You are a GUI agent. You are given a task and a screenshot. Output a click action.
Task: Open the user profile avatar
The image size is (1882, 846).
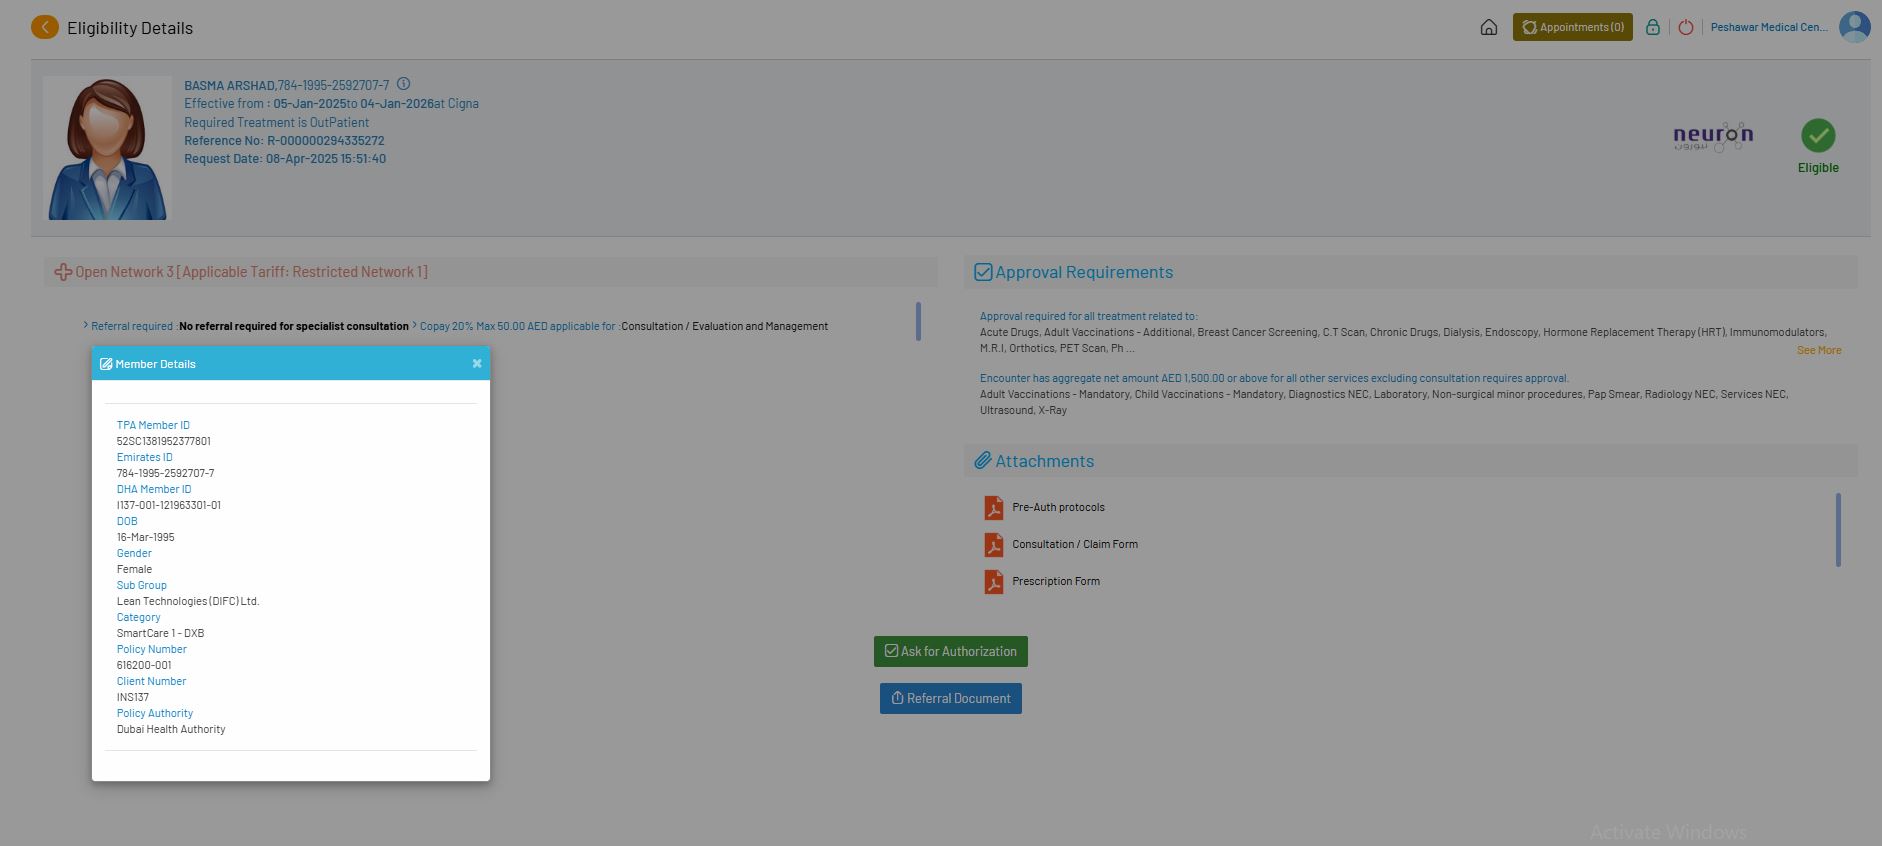point(1854,27)
